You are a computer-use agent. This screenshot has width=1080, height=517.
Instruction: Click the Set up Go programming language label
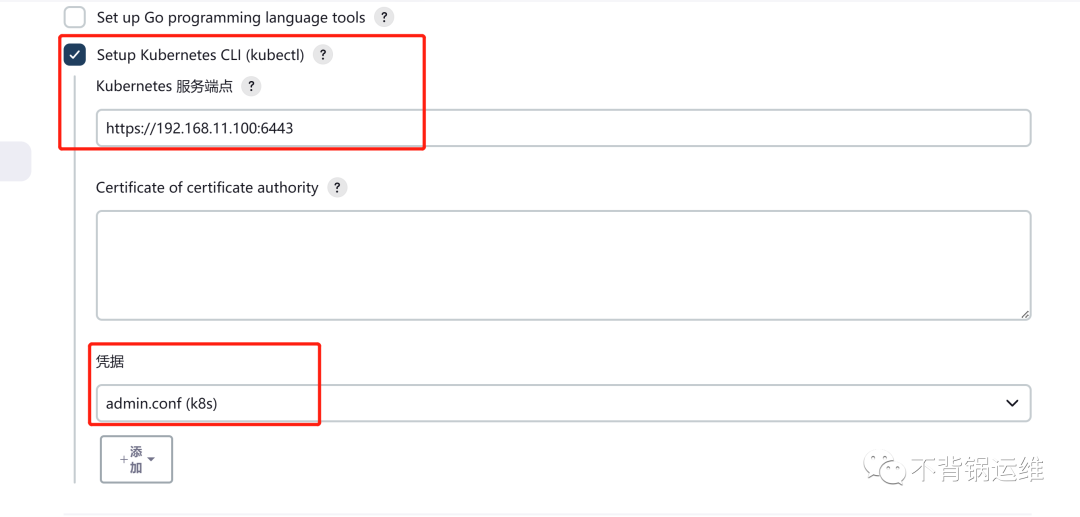(231, 17)
